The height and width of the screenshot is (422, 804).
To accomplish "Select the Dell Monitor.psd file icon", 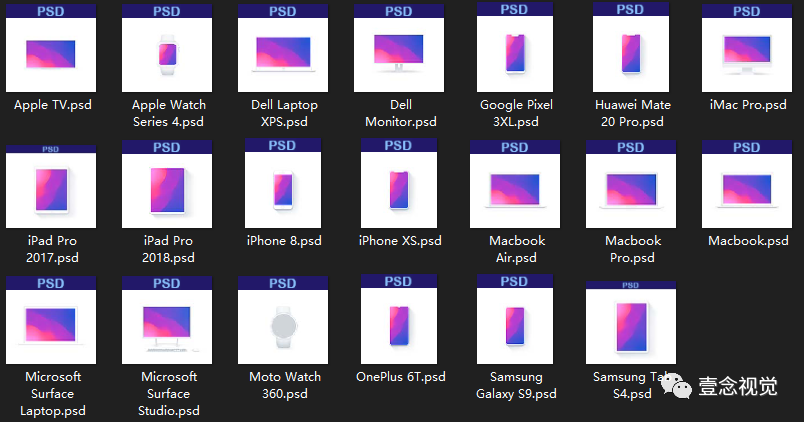I will click(x=399, y=48).
